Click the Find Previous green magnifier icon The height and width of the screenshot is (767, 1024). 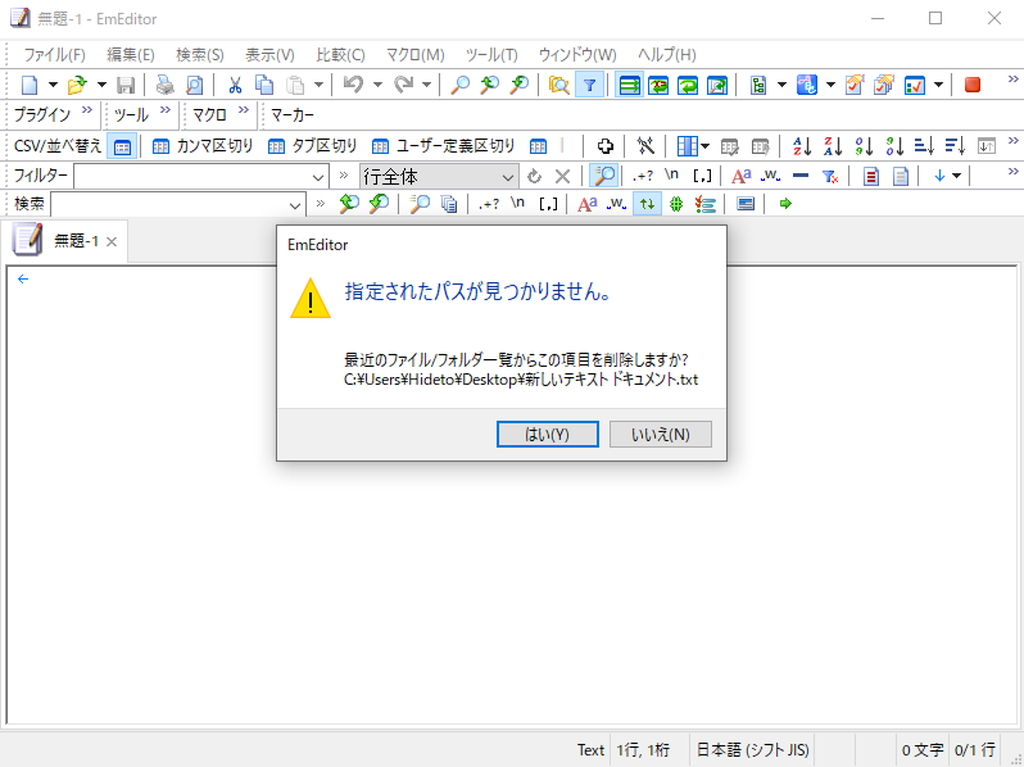(349, 204)
